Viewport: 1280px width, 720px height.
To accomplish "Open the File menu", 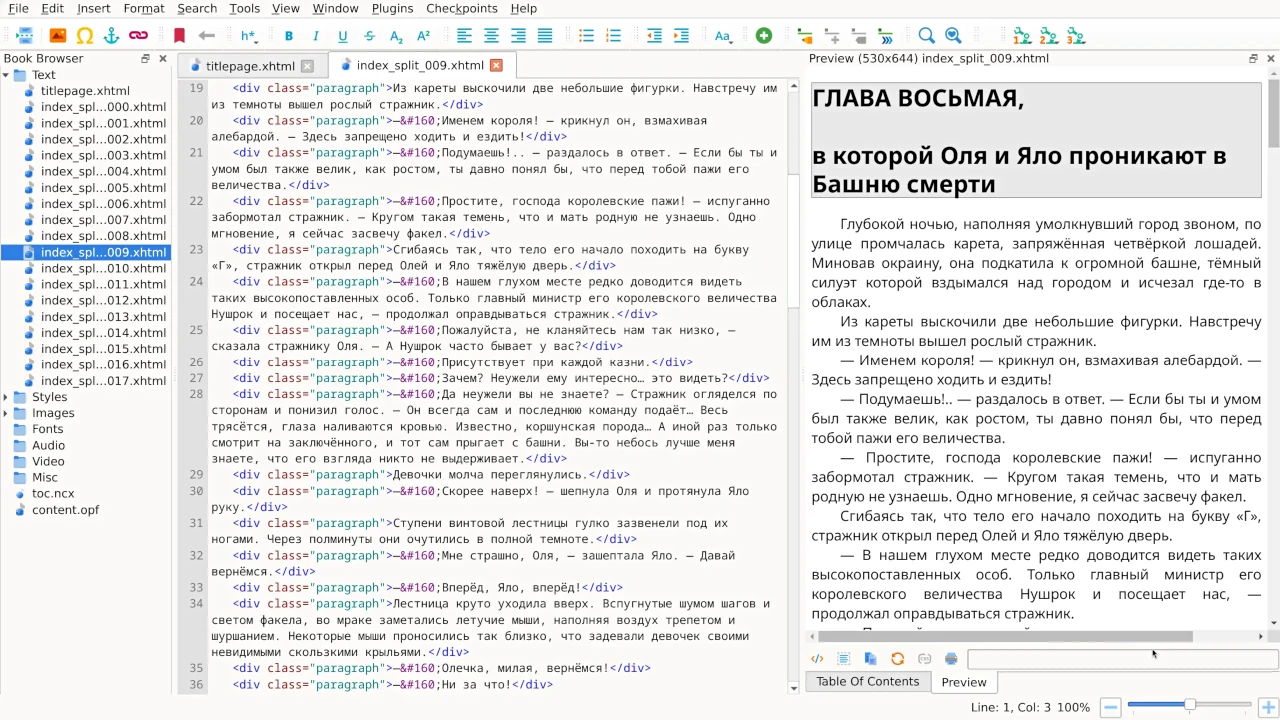I will (18, 8).
